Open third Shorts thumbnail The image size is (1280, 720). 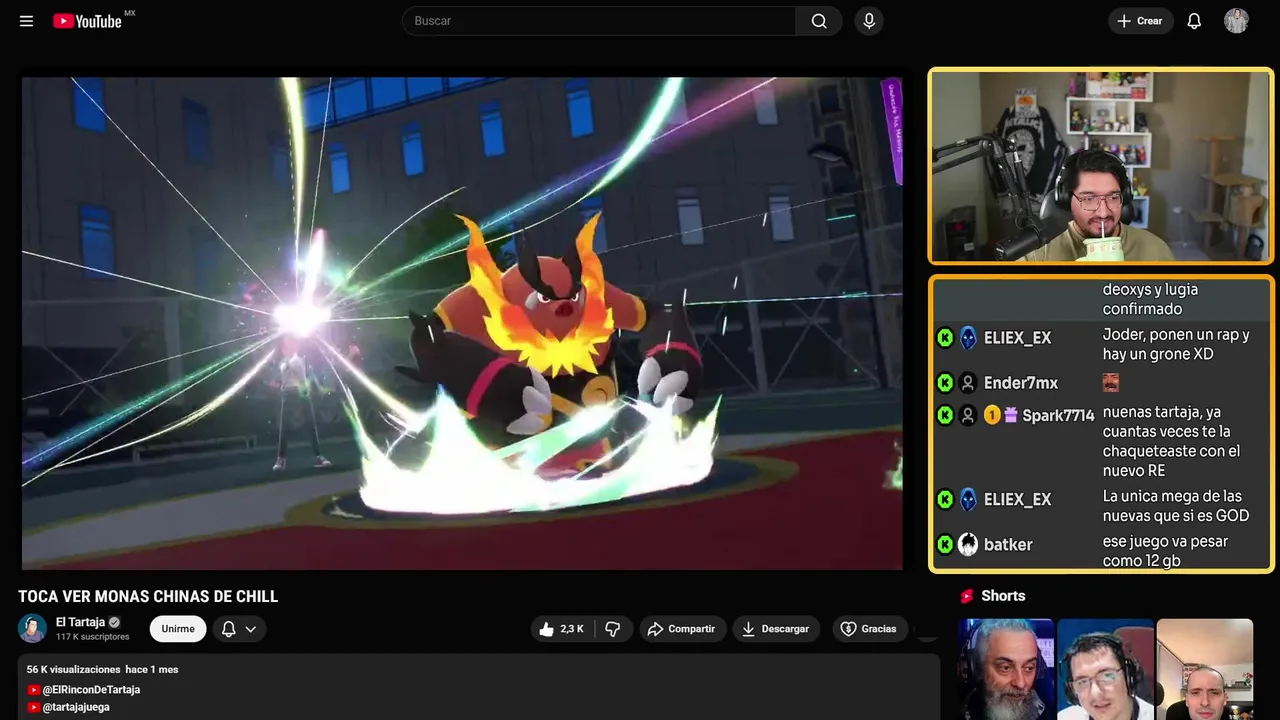1205,669
